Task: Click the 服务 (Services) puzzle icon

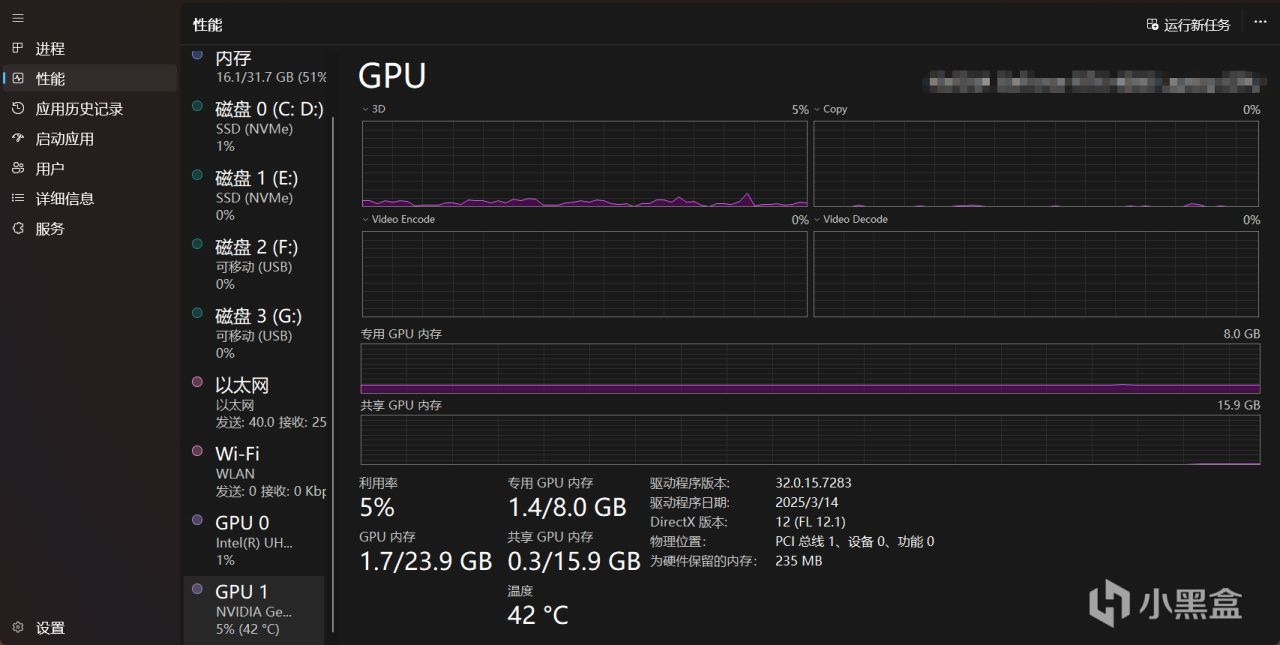Action: [18, 228]
